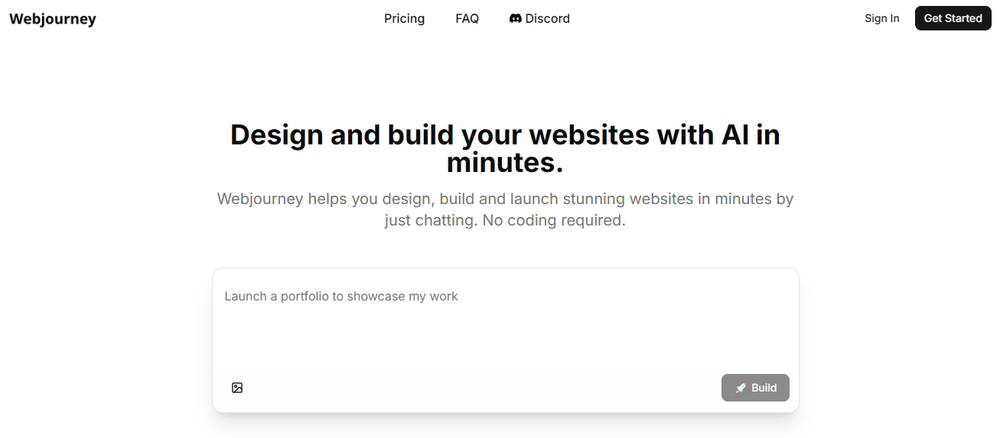Focus the website prompt text box
The height and width of the screenshot is (438, 1000).
click(x=505, y=320)
